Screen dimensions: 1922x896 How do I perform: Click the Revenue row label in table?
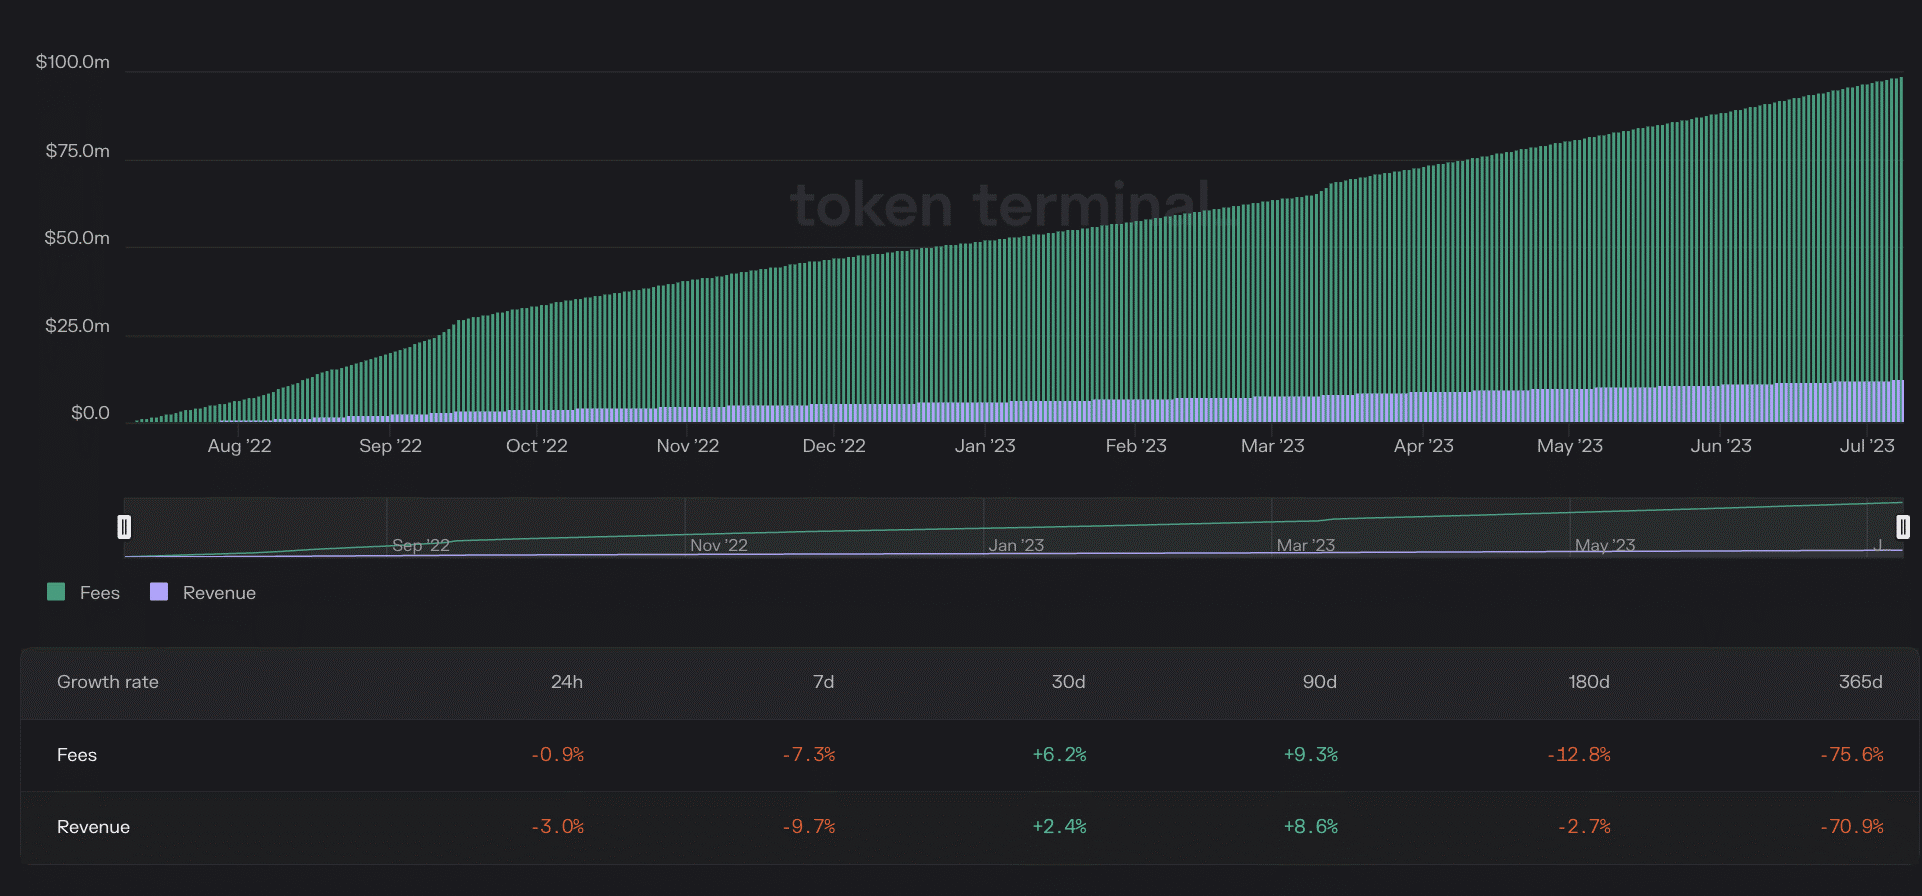click(x=93, y=827)
